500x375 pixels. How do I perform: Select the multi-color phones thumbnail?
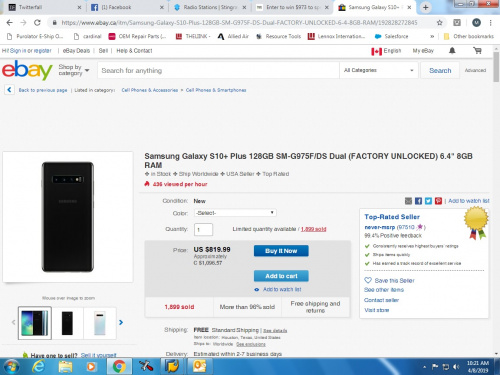point(35,323)
